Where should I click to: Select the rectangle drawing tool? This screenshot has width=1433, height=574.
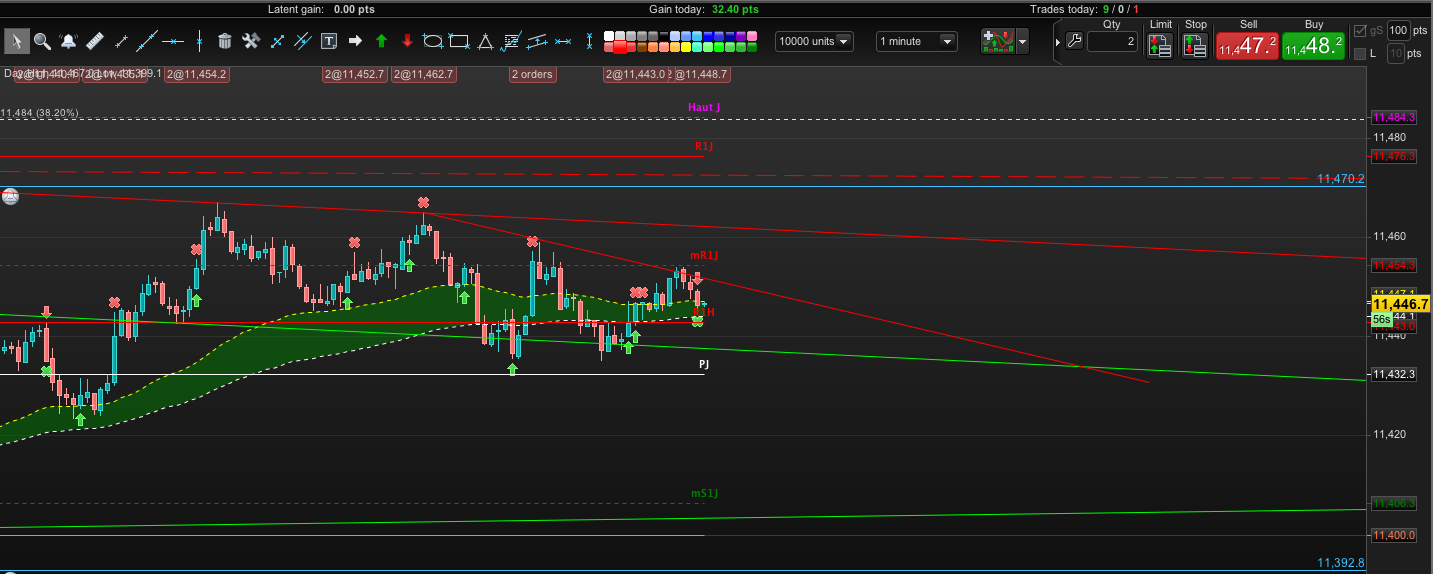point(459,41)
